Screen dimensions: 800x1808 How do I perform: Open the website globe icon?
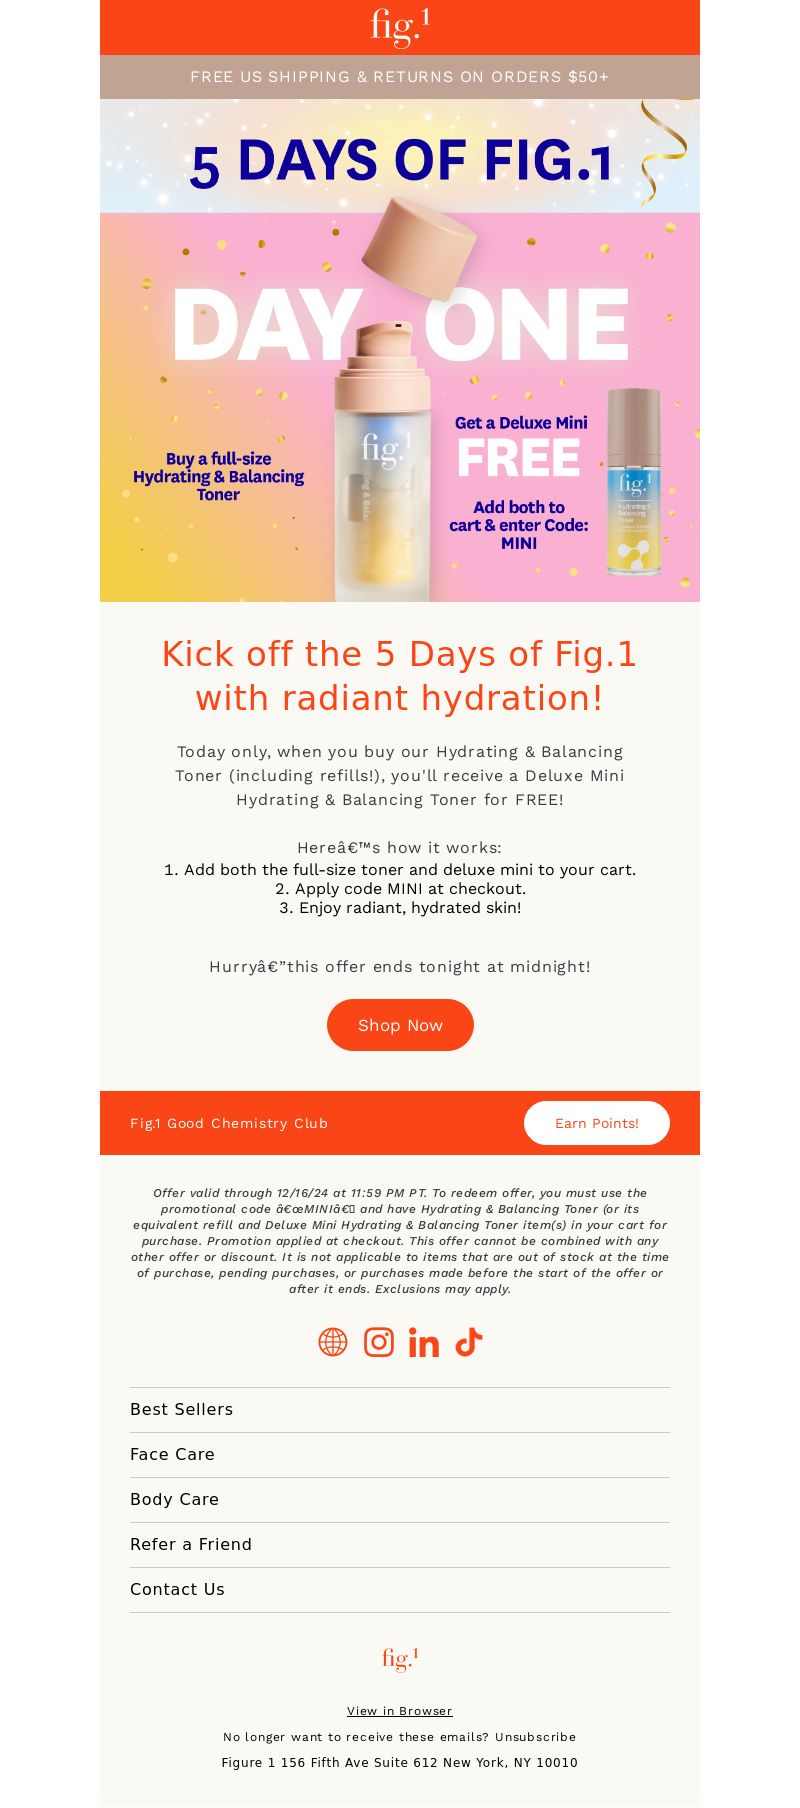pos(333,1342)
